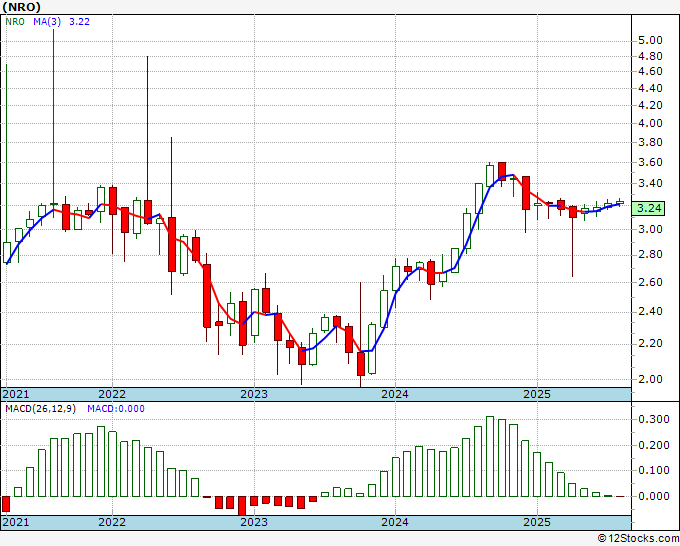This screenshot has width=680, height=546.
Task: Click the MA value 3.22
Action: (x=79, y=22)
